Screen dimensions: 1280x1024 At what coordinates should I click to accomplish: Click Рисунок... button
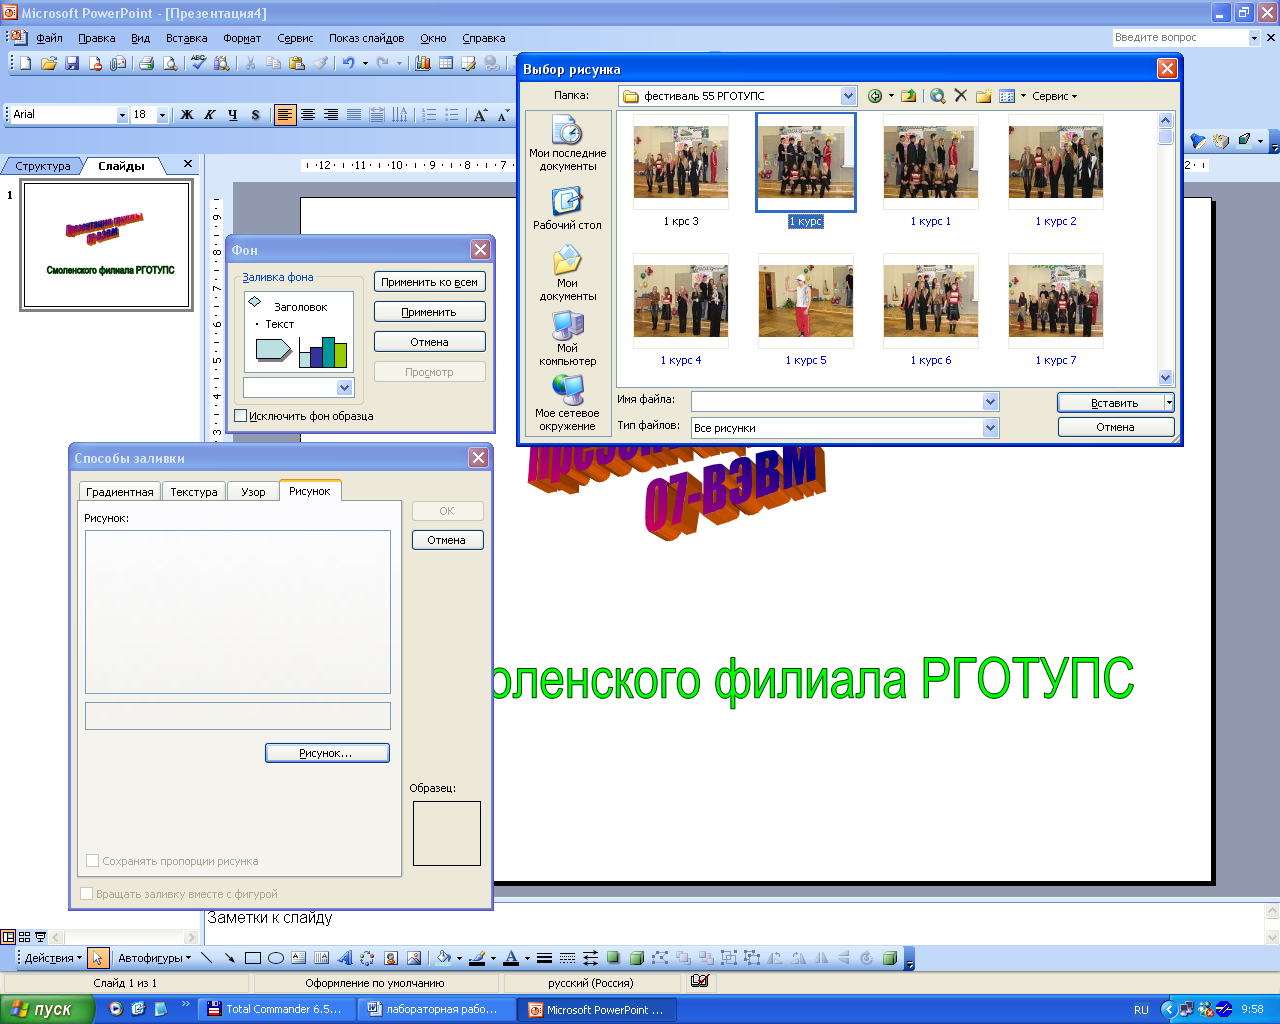tap(327, 753)
